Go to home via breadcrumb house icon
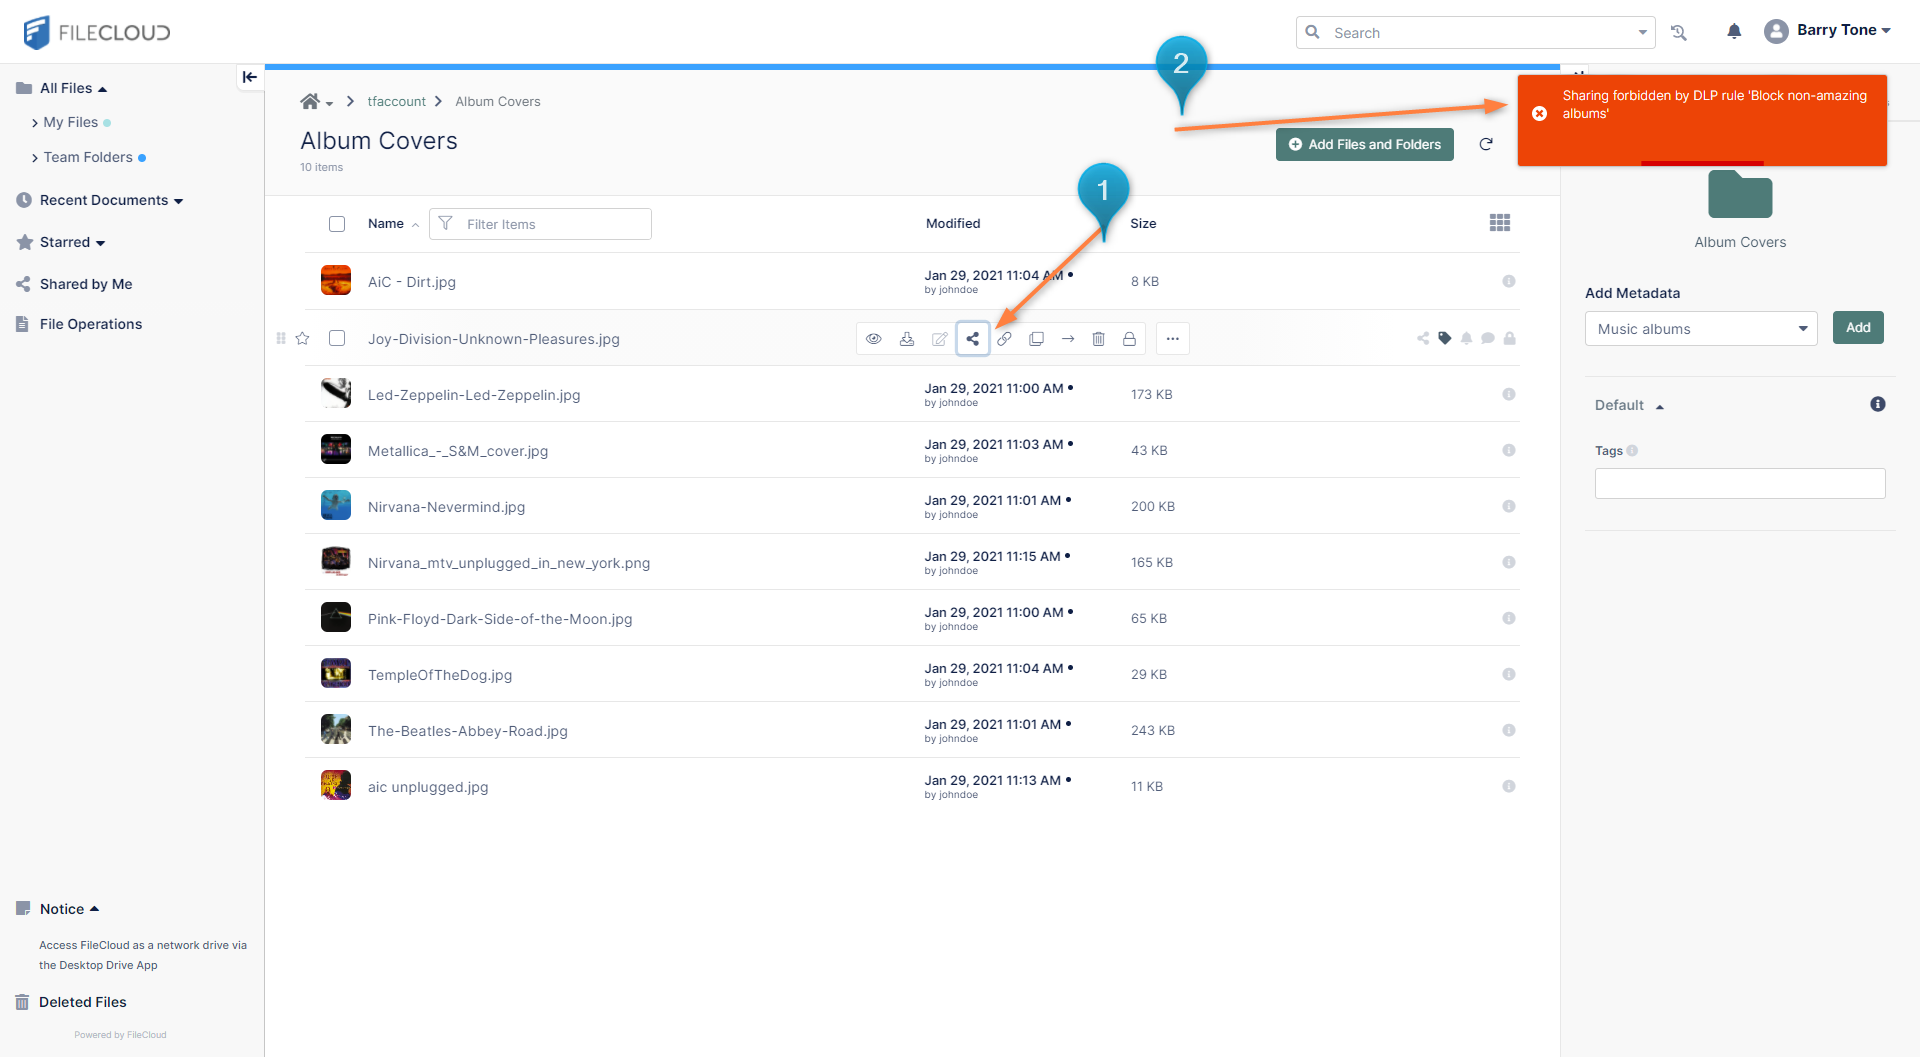The height and width of the screenshot is (1057, 1920). pos(310,101)
